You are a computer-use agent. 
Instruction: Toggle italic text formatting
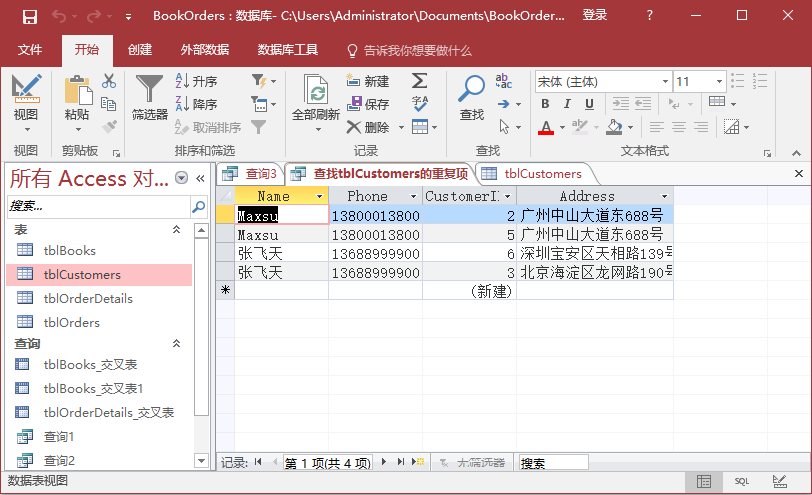click(566, 104)
